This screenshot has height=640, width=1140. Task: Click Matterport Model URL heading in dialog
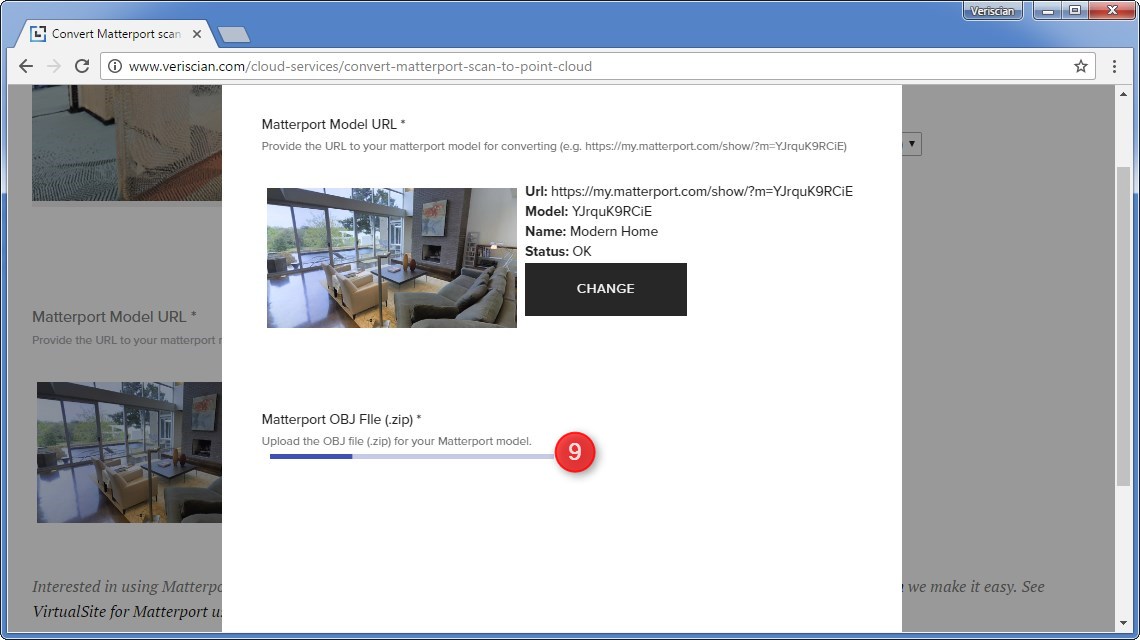point(333,124)
